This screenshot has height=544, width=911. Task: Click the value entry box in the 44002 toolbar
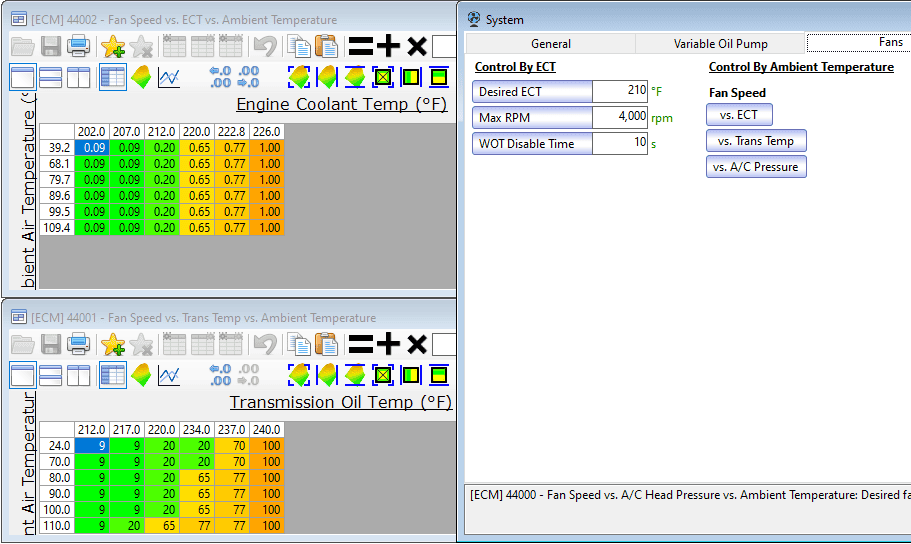coord(444,46)
